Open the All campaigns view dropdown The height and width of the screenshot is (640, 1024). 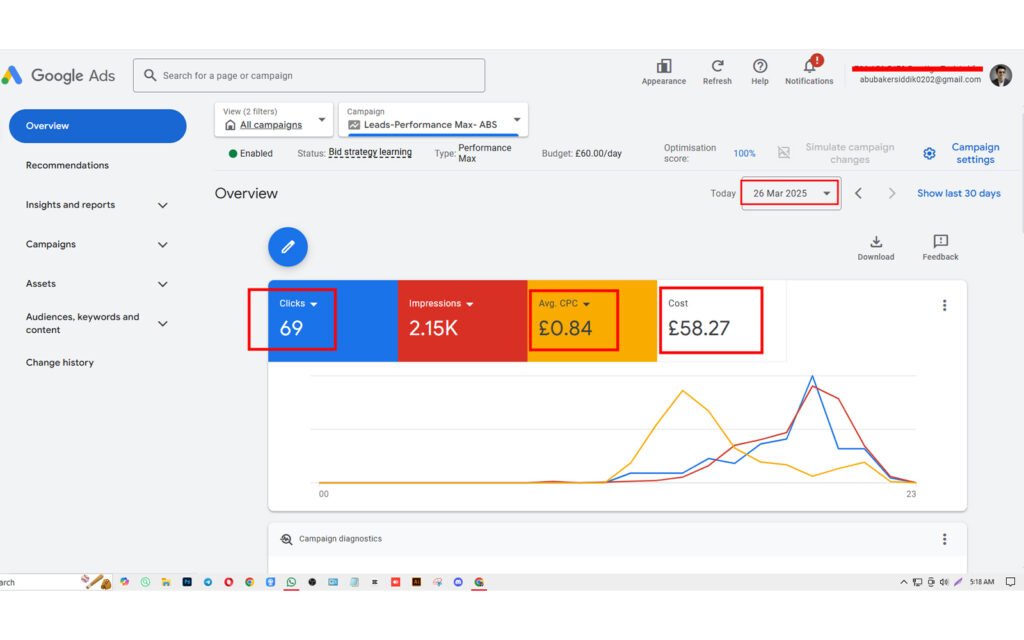(x=274, y=120)
